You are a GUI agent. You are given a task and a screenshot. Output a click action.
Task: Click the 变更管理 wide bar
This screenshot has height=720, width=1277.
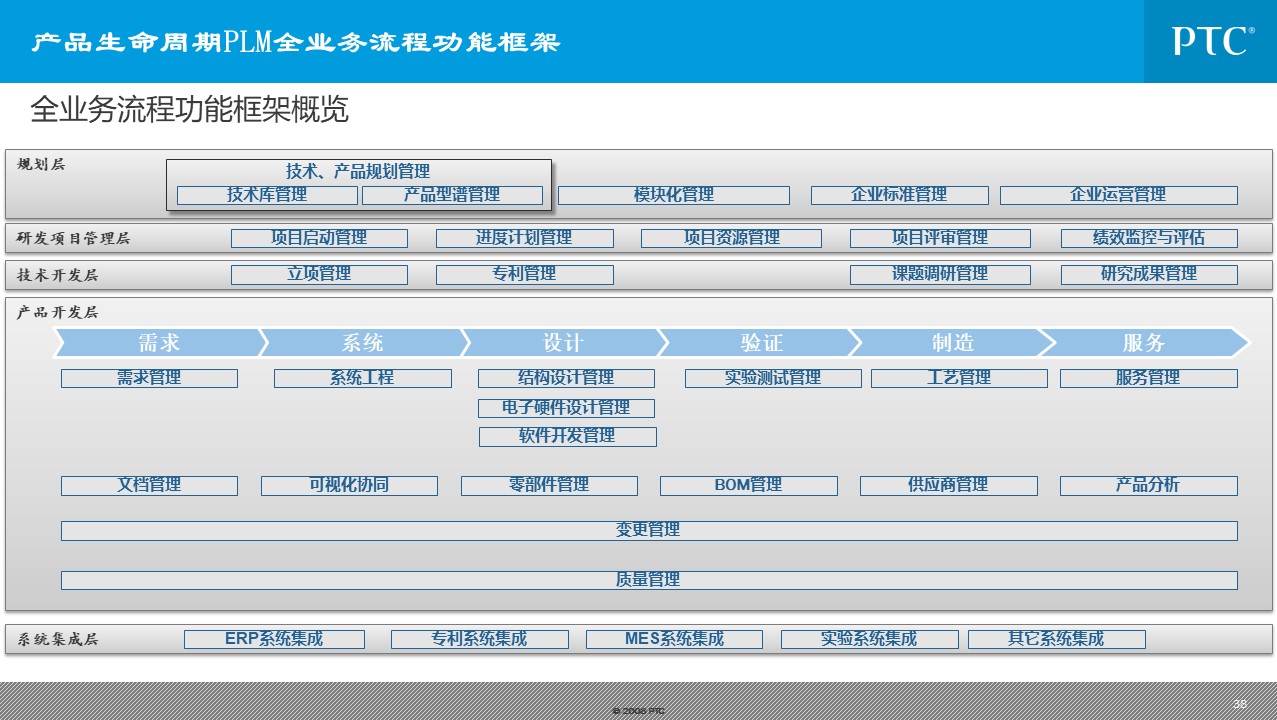pos(648,530)
